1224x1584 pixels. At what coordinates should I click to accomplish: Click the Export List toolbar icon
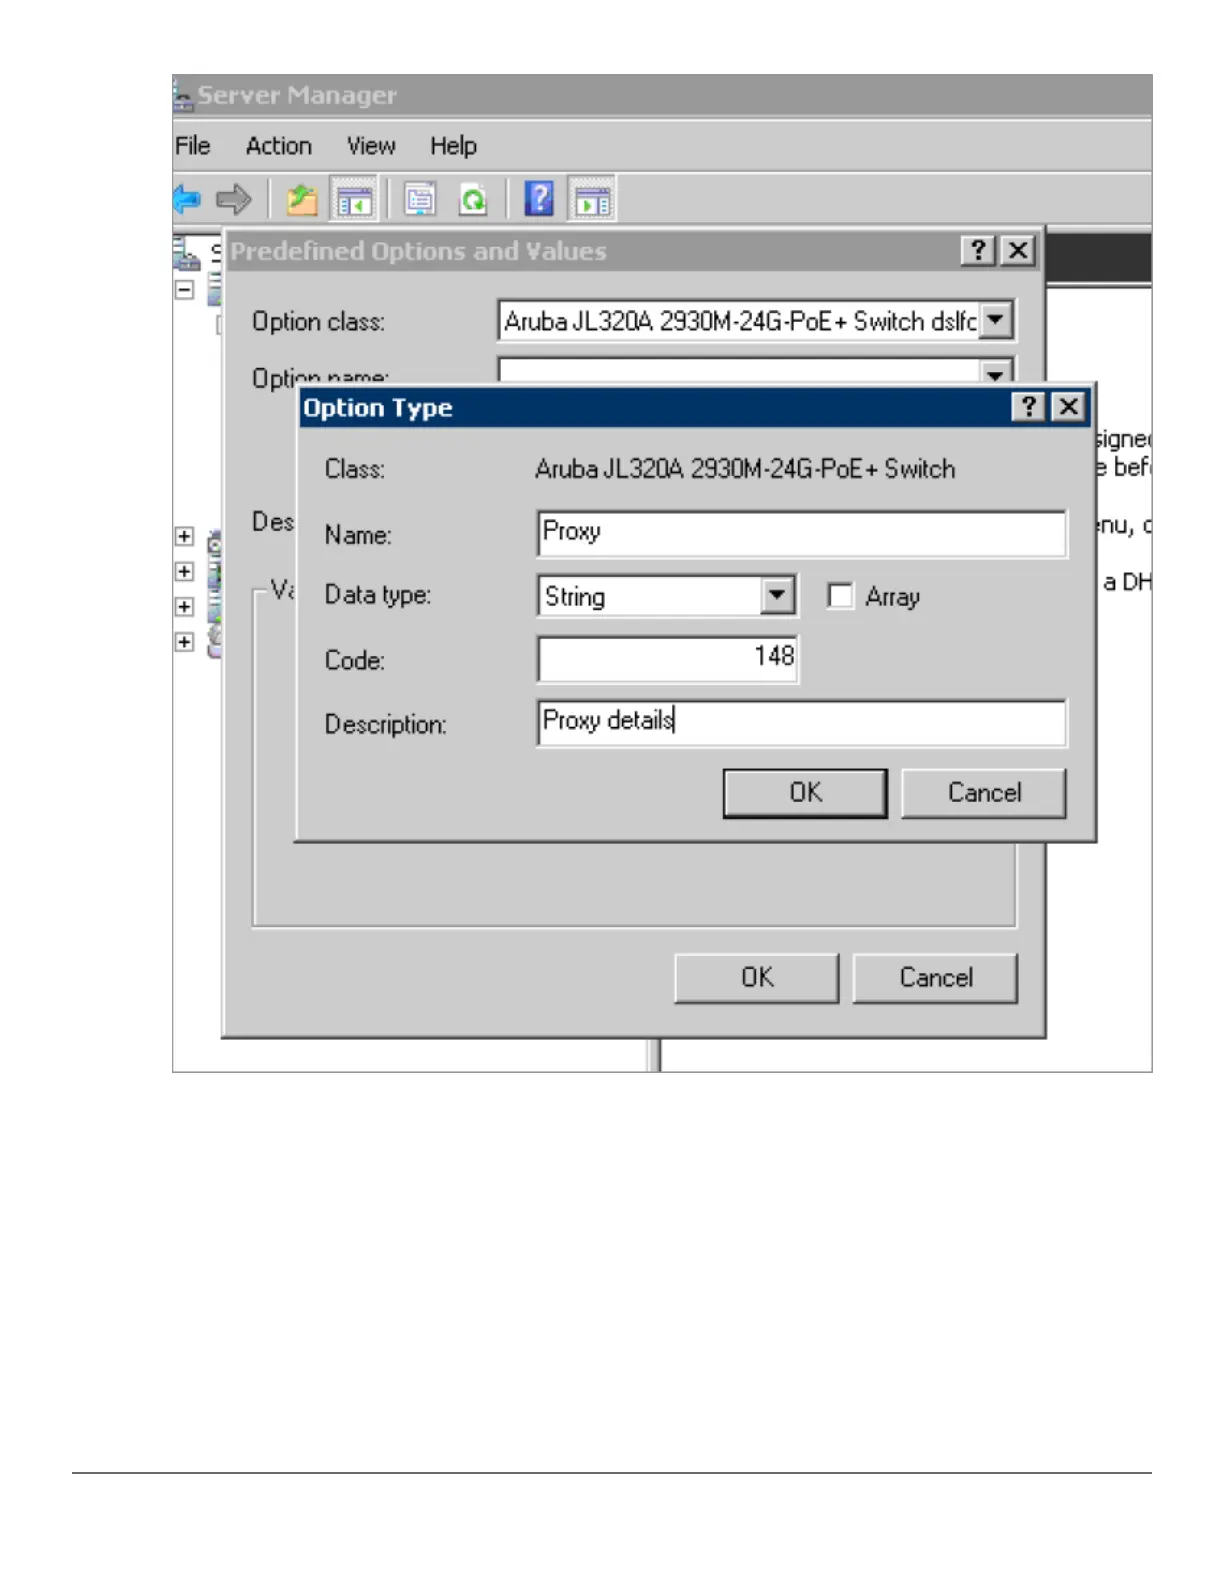pyautogui.click(x=420, y=199)
